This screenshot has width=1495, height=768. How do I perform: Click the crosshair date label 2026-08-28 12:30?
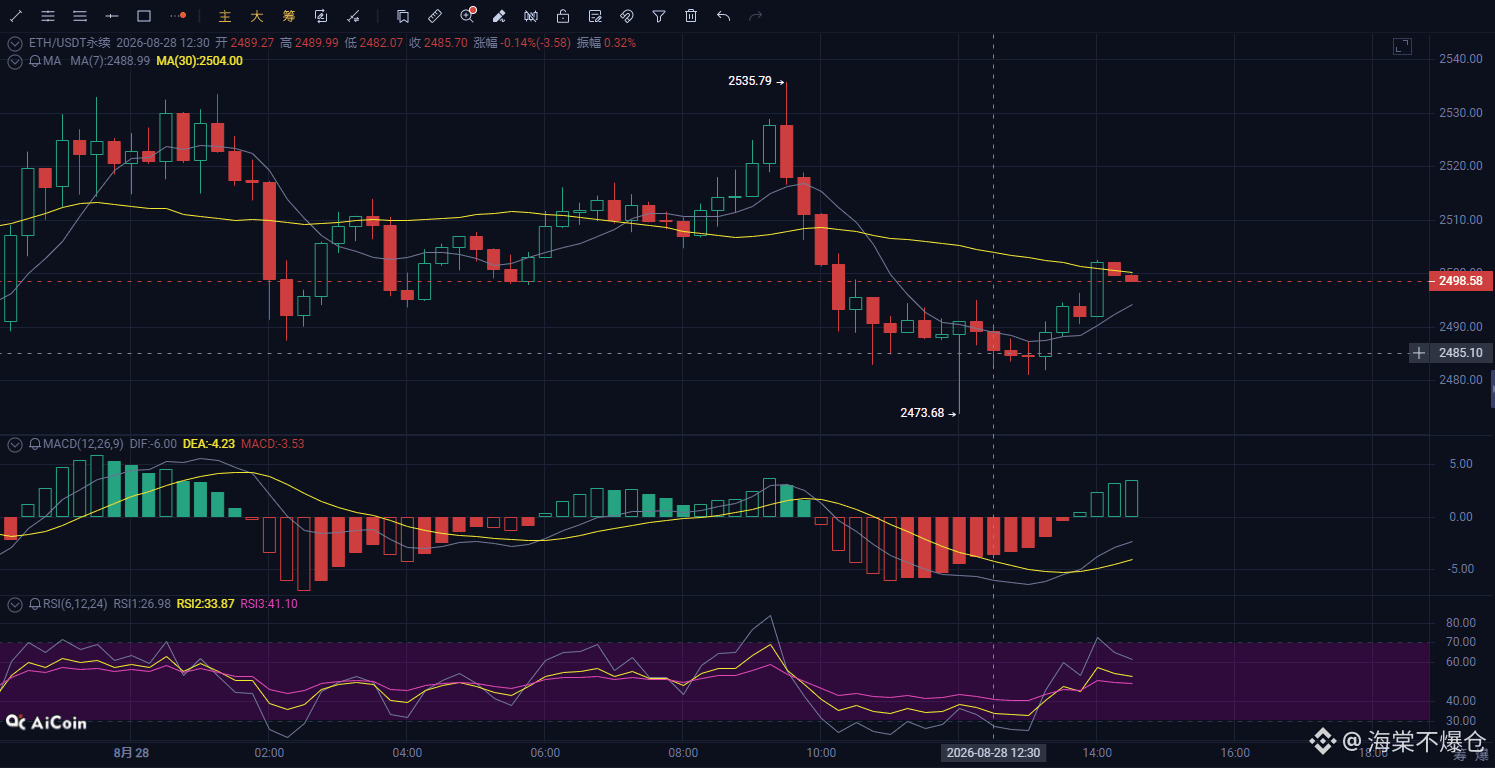[x=993, y=753]
